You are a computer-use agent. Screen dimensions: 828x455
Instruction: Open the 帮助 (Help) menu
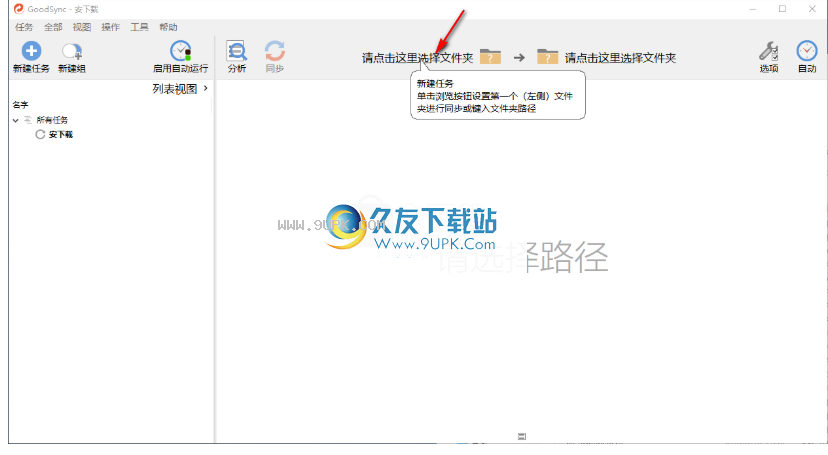[x=168, y=27]
